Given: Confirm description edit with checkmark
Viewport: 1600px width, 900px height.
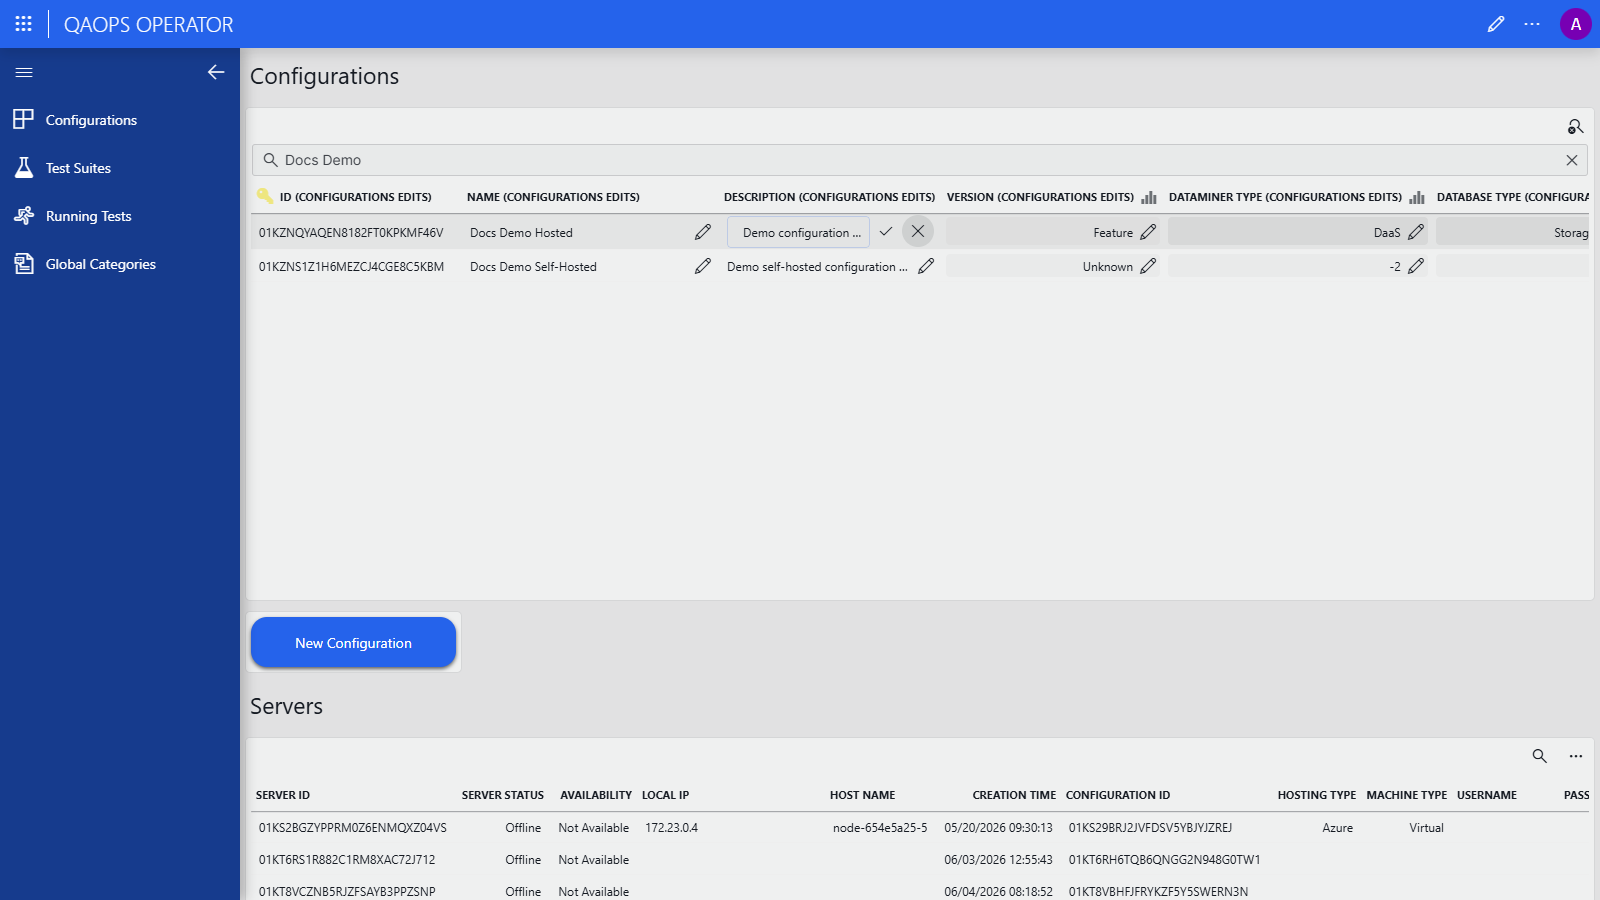Looking at the screenshot, I should click(886, 231).
